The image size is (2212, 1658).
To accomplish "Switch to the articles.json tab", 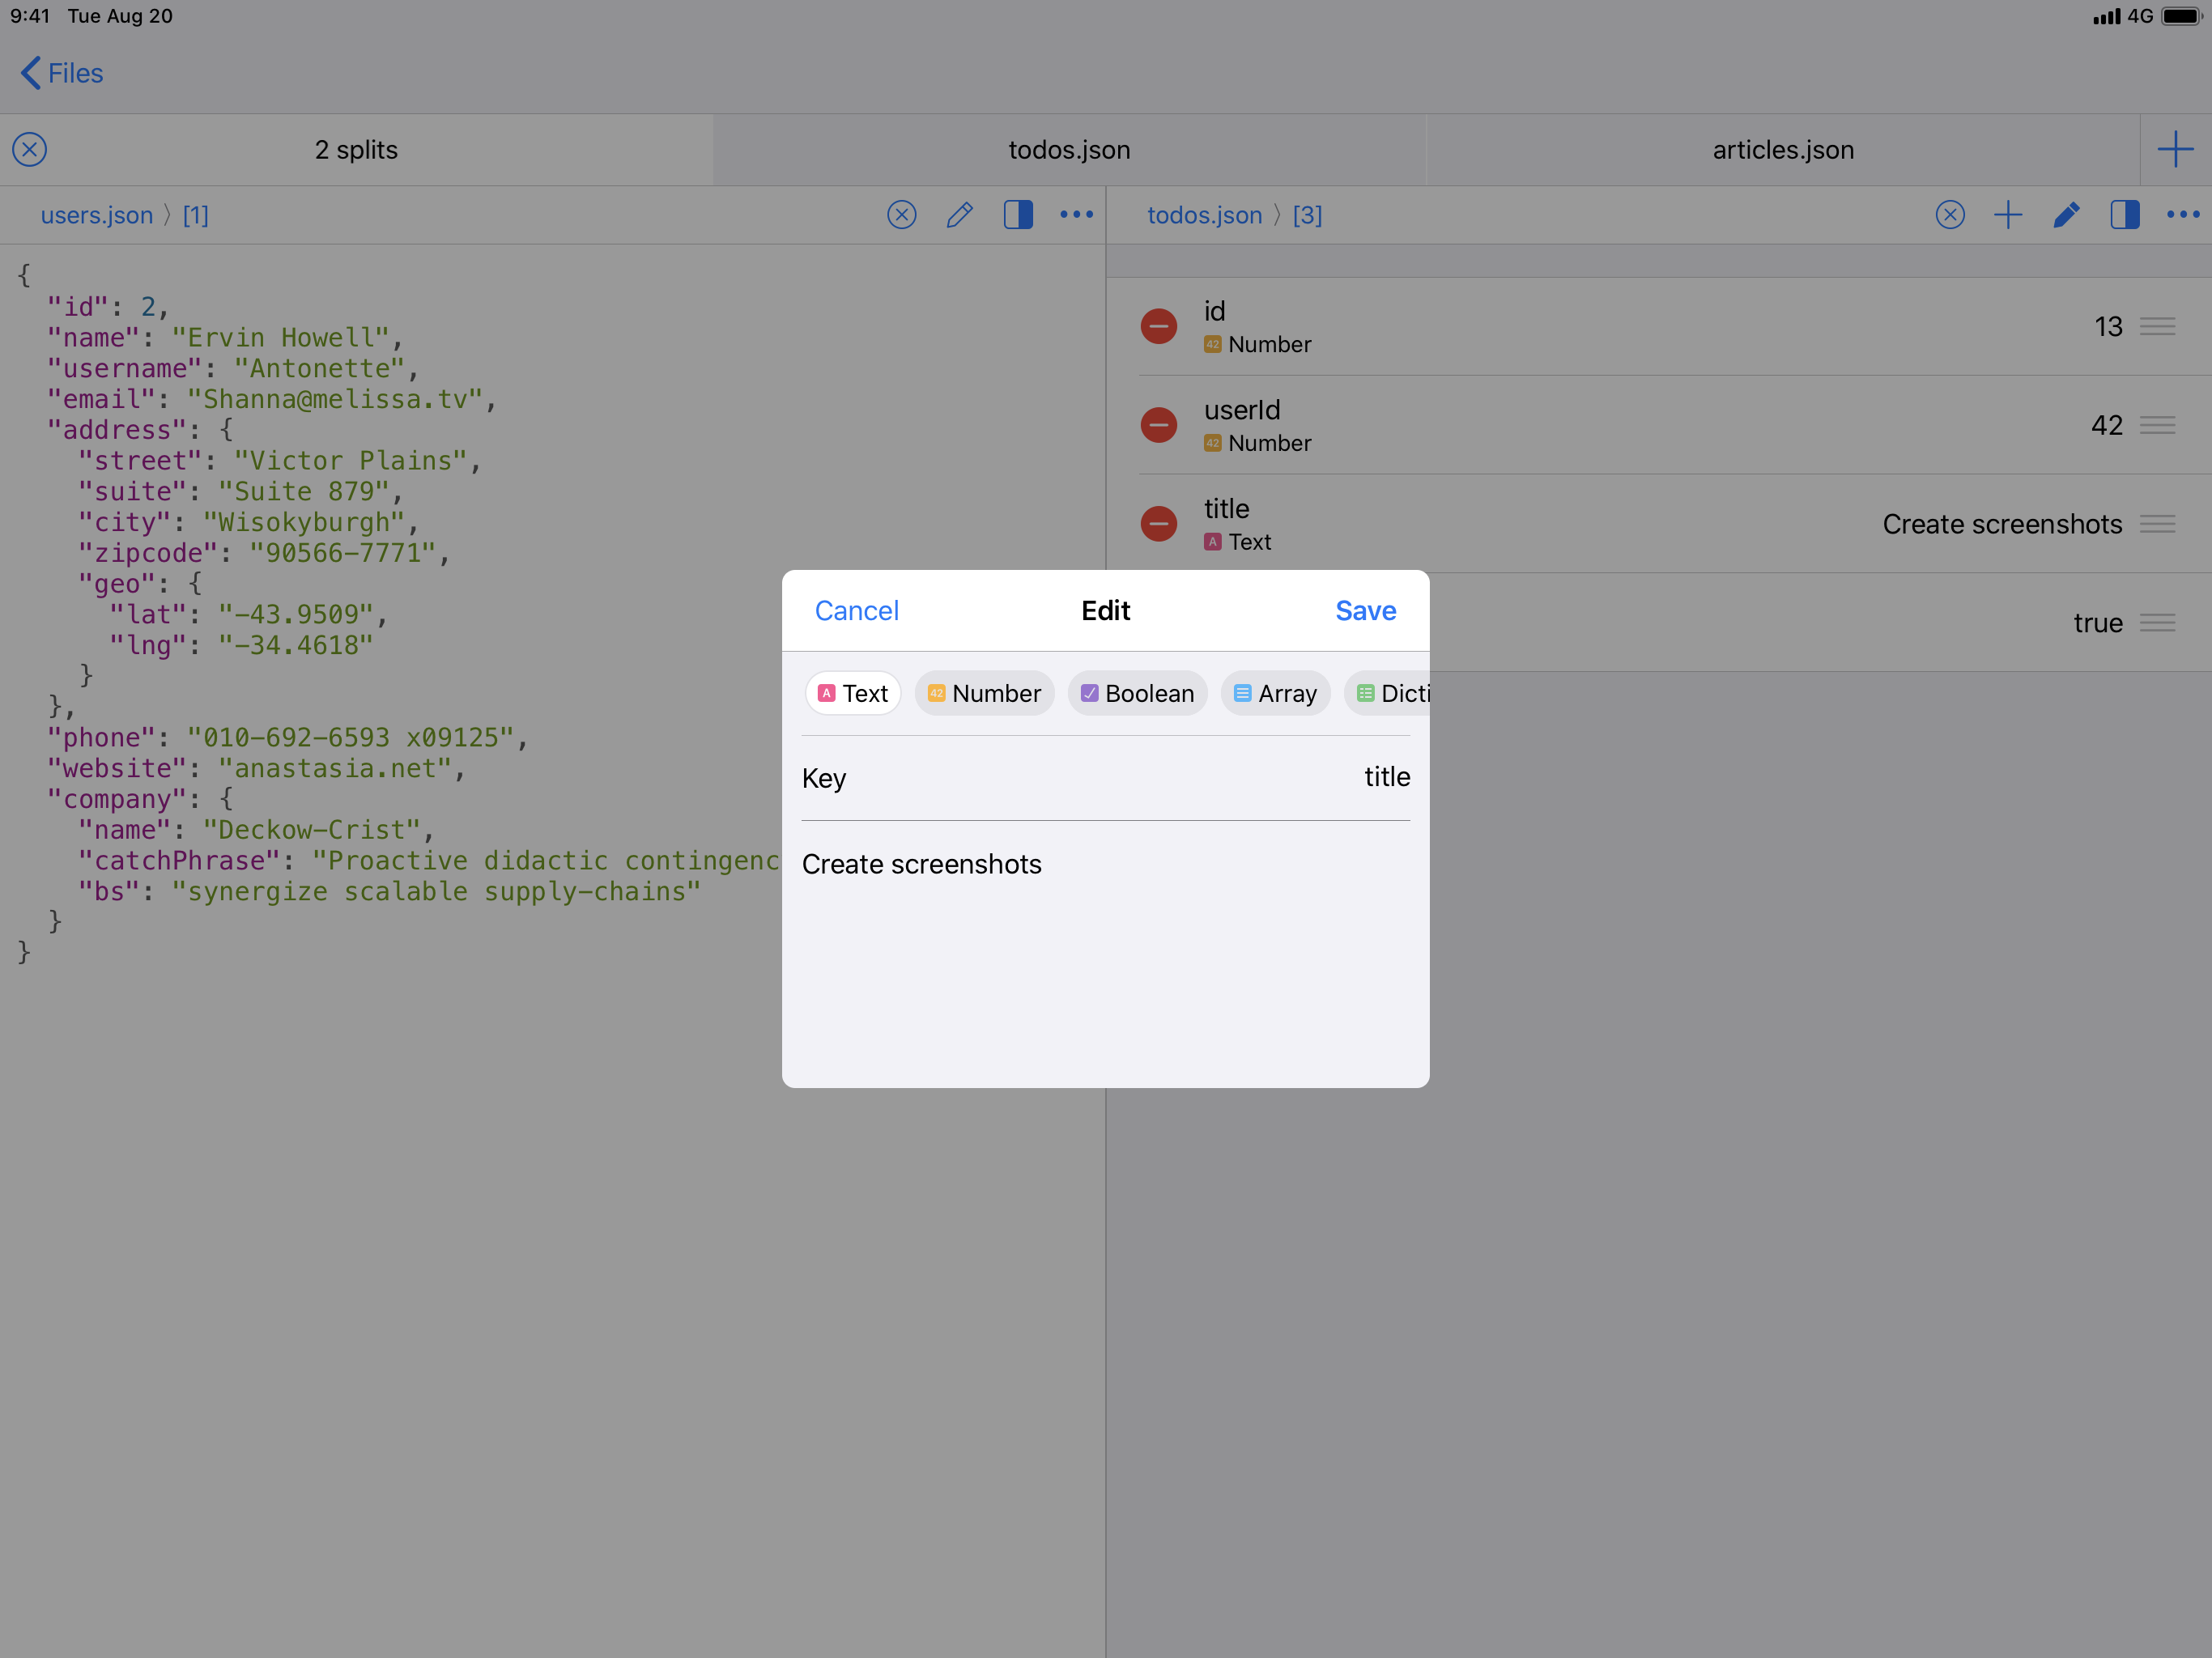I will pos(1782,150).
